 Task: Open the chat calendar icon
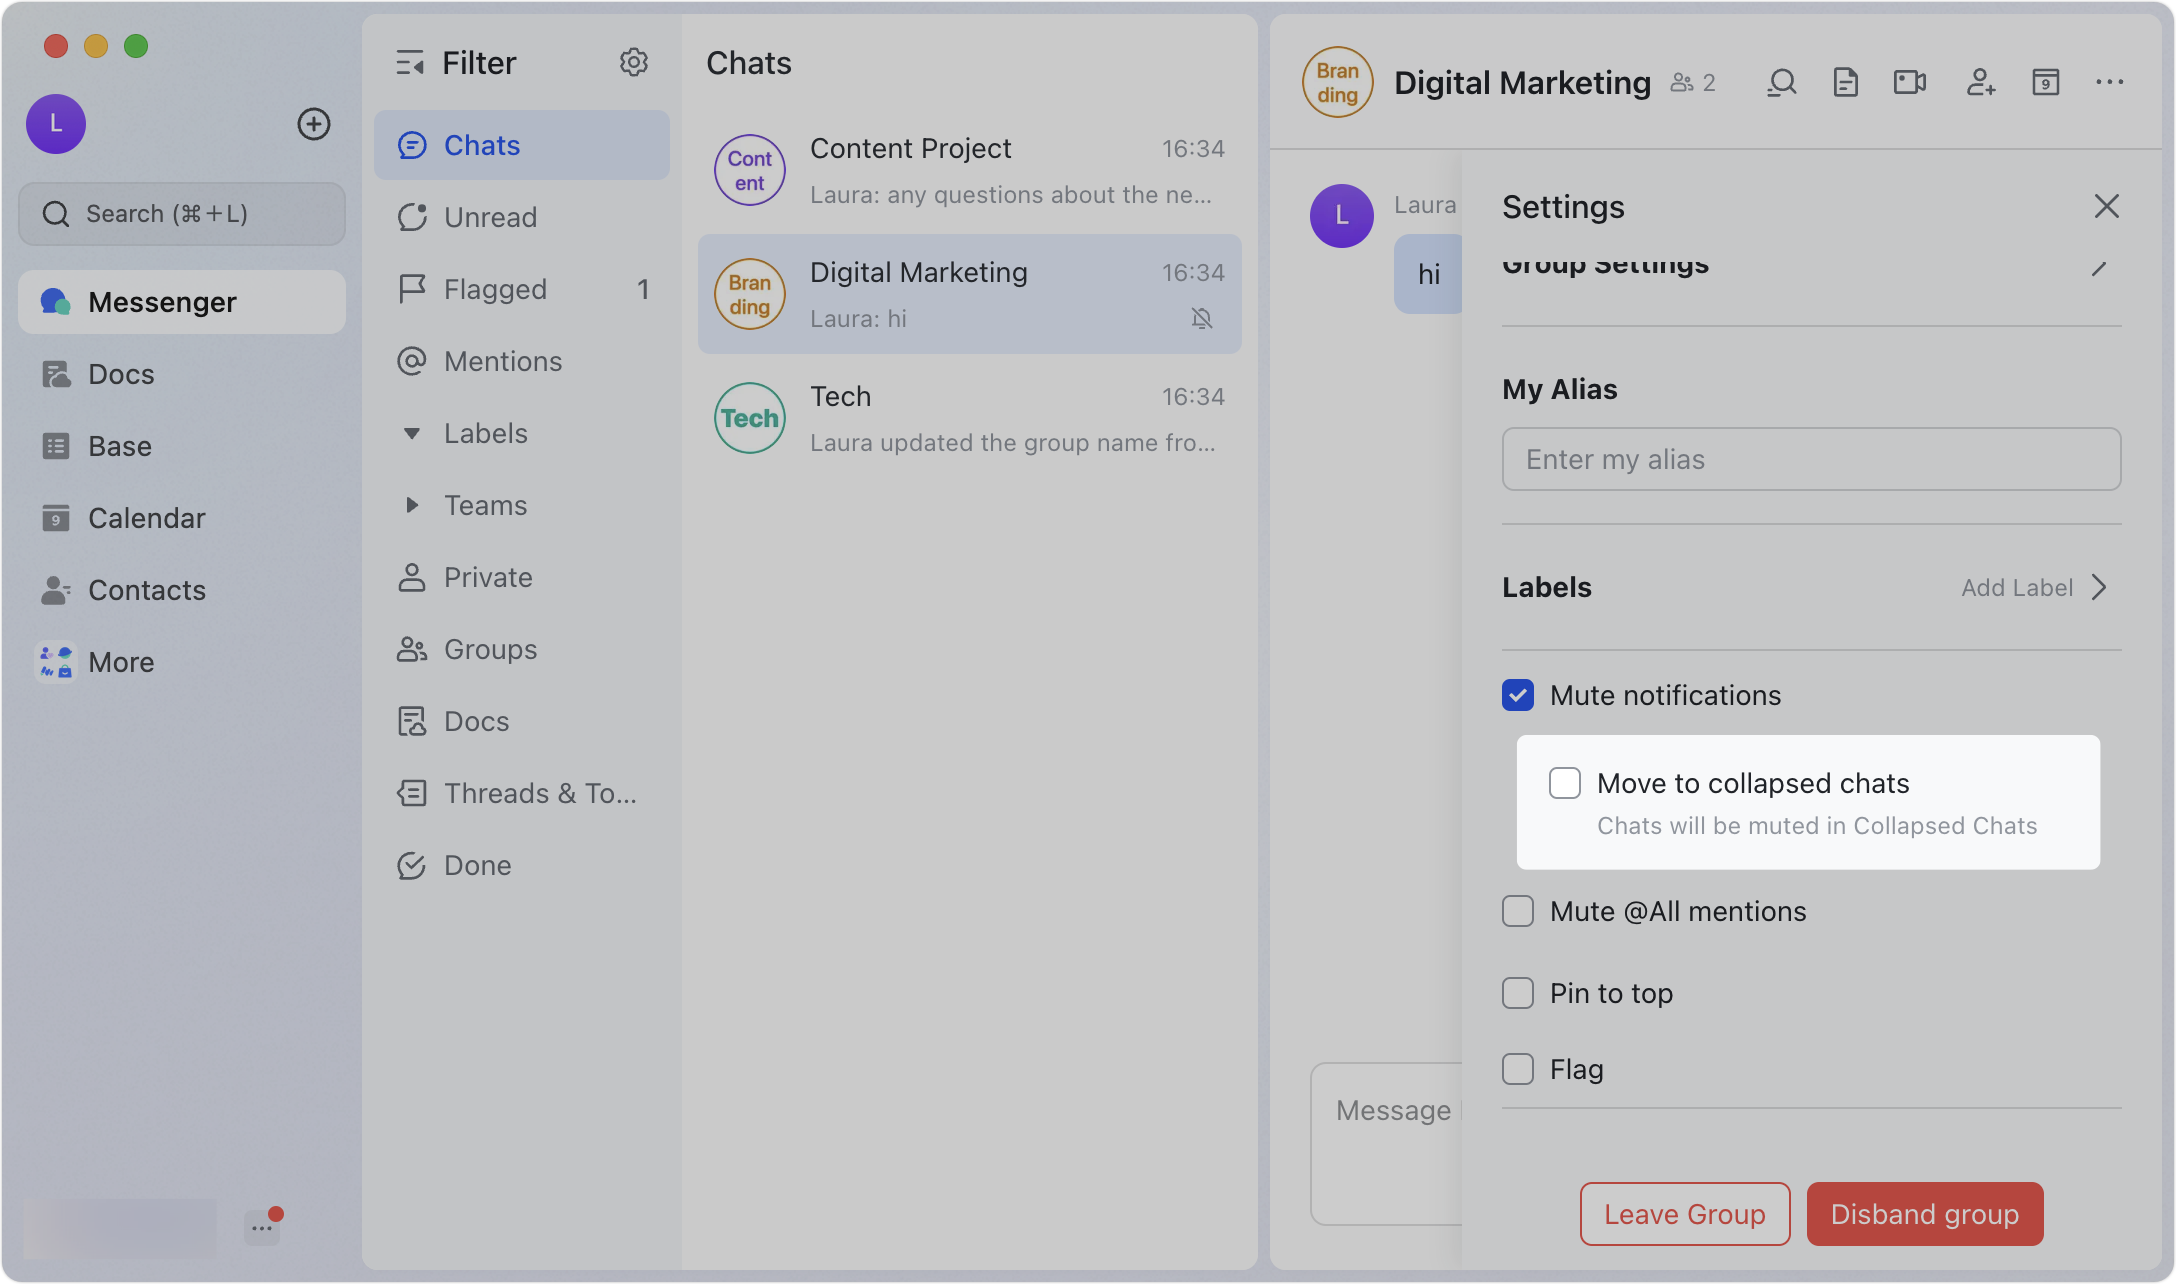pyautogui.click(x=2046, y=82)
